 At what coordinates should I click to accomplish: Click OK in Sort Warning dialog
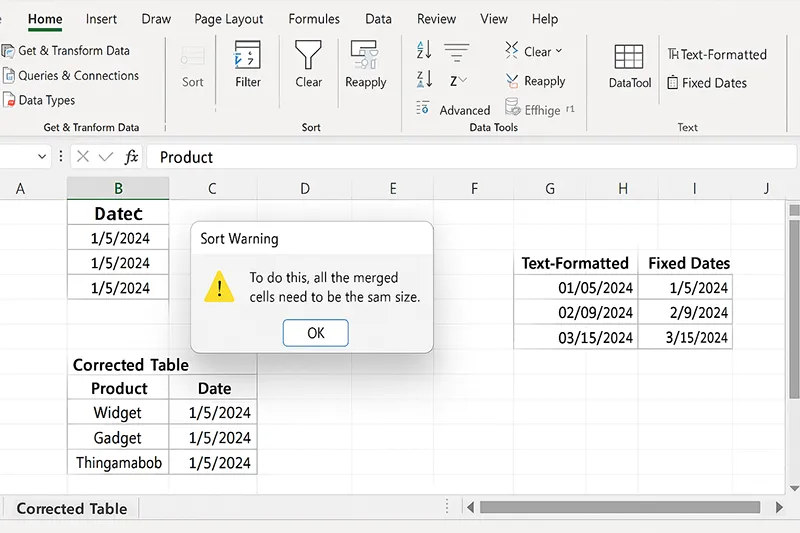[x=315, y=333]
